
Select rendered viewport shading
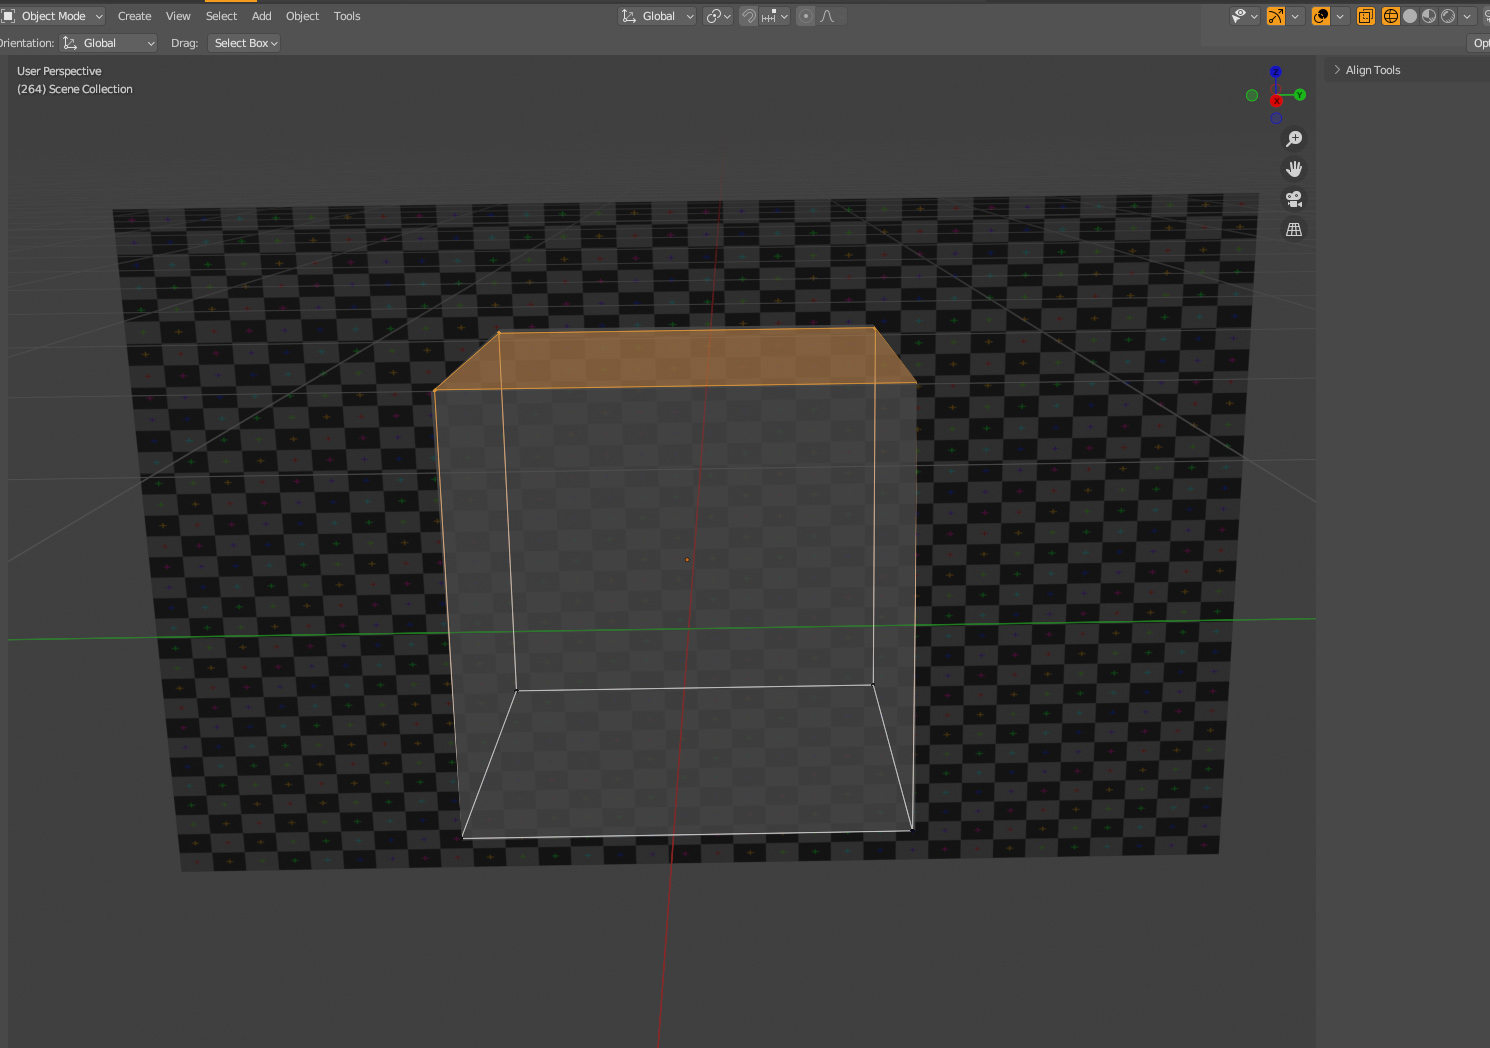pyautogui.click(x=1448, y=16)
